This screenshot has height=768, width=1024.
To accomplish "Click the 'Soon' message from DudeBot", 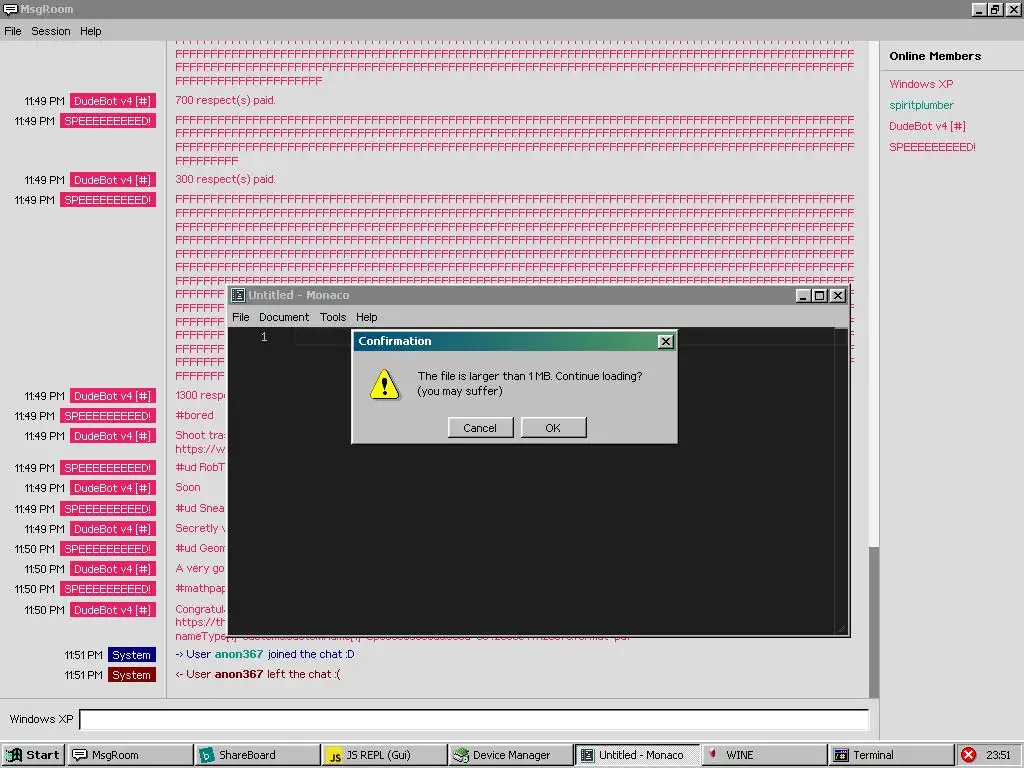I will coord(187,487).
